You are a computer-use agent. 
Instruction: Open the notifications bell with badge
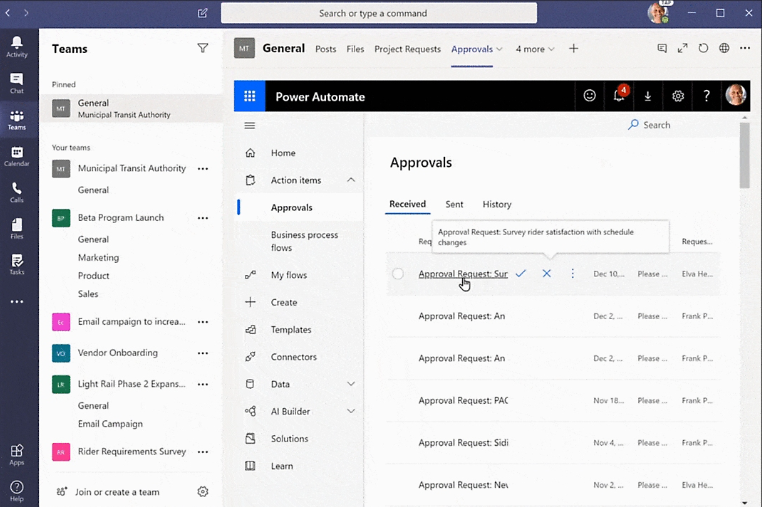pyautogui.click(x=619, y=96)
